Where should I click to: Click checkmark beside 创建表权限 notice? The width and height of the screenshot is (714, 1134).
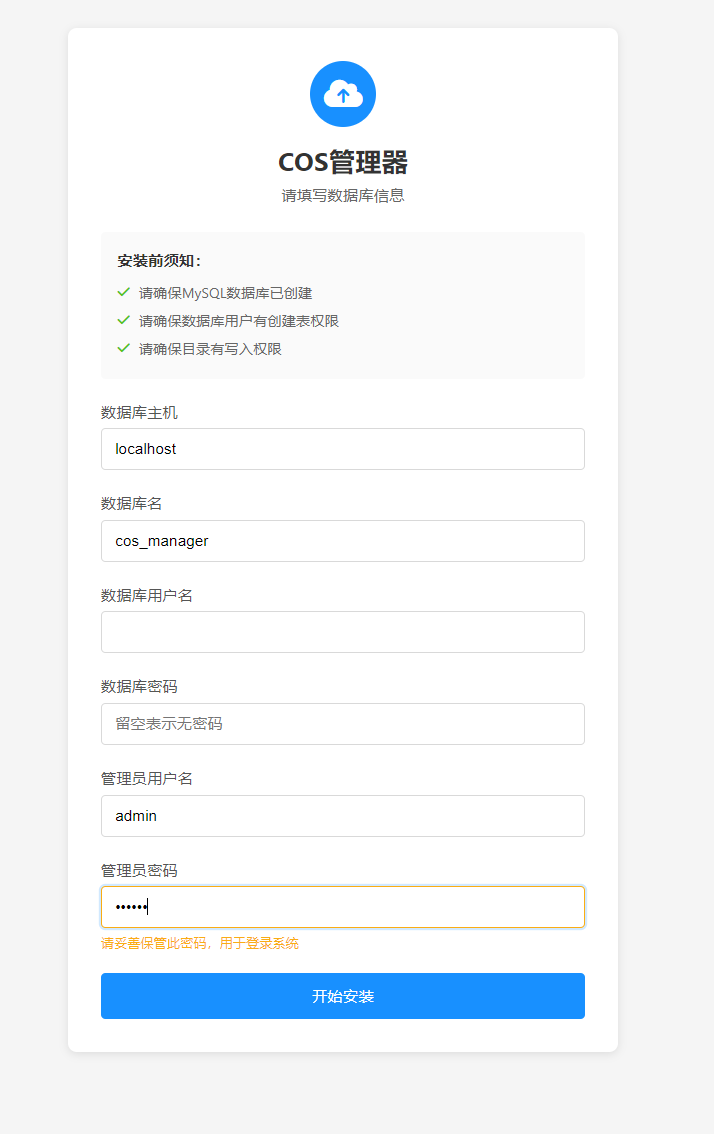[x=124, y=320]
